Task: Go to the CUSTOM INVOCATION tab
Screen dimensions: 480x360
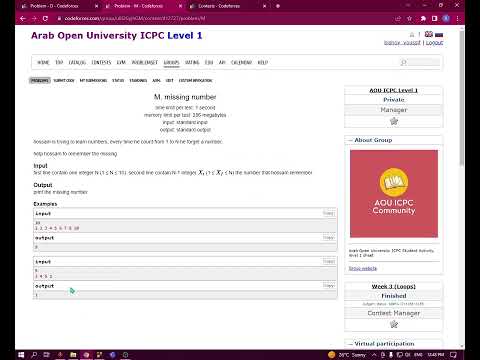Action: 195,80
